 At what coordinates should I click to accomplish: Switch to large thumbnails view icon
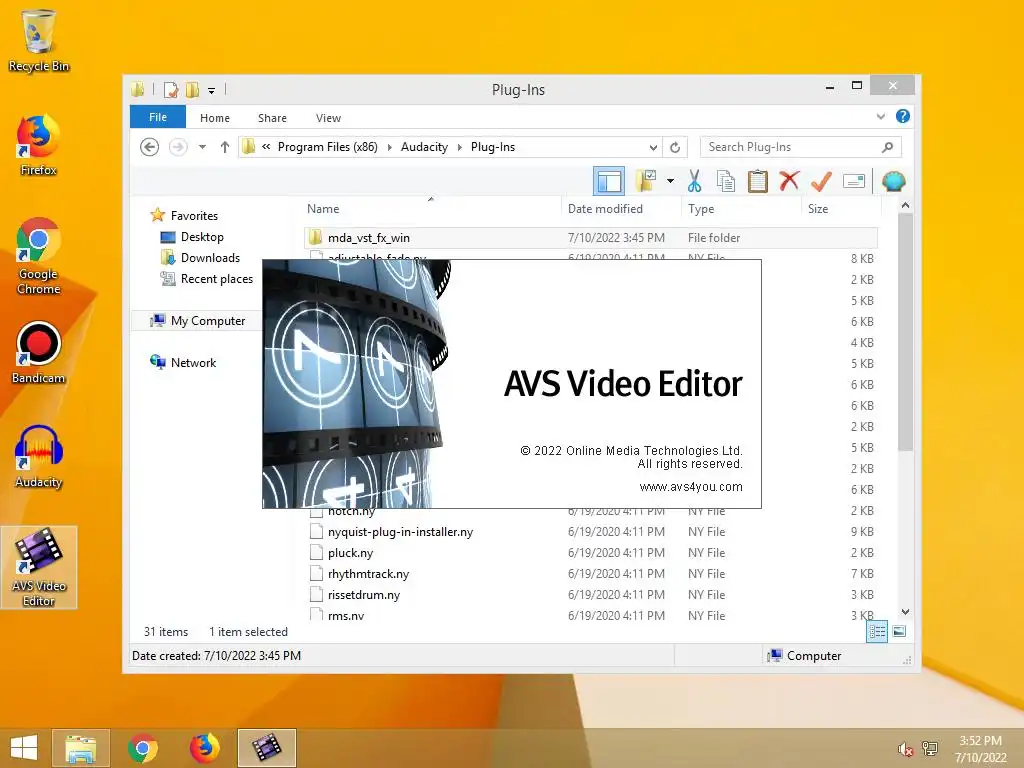coord(899,632)
